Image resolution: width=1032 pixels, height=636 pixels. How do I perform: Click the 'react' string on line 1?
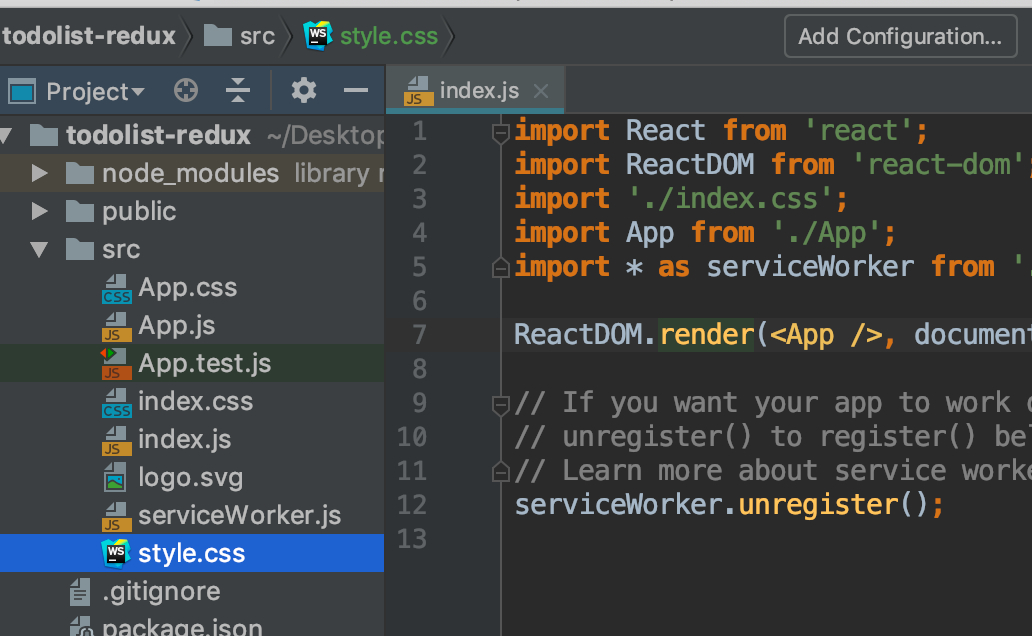[x=858, y=131]
